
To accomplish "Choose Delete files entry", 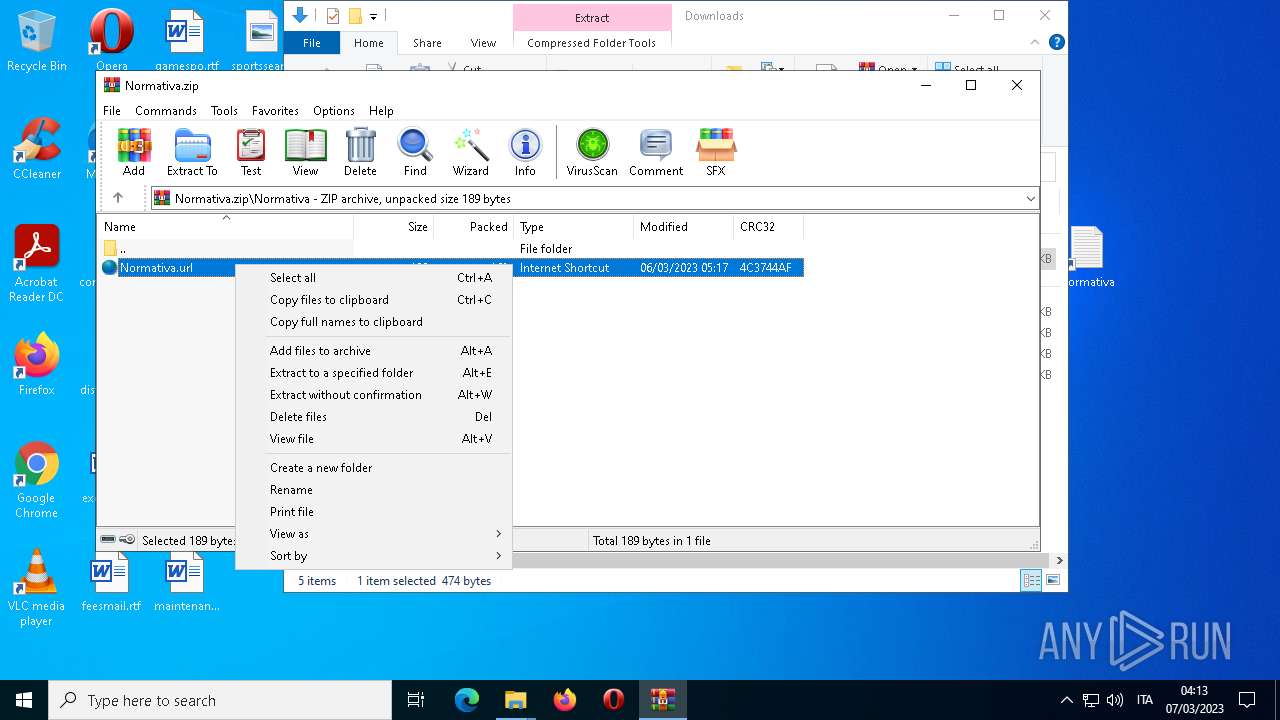I will pos(374,417).
